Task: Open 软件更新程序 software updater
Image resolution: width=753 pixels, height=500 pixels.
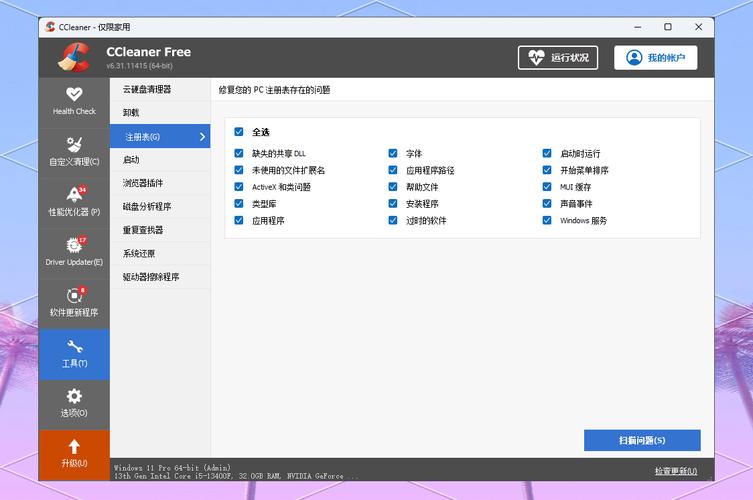Action: (x=74, y=303)
